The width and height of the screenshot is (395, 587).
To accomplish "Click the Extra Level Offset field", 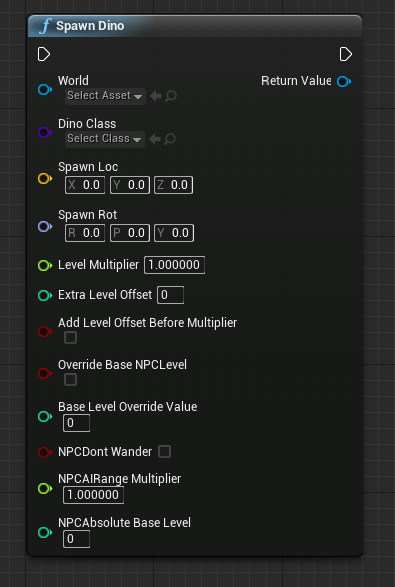I will tap(170, 295).
